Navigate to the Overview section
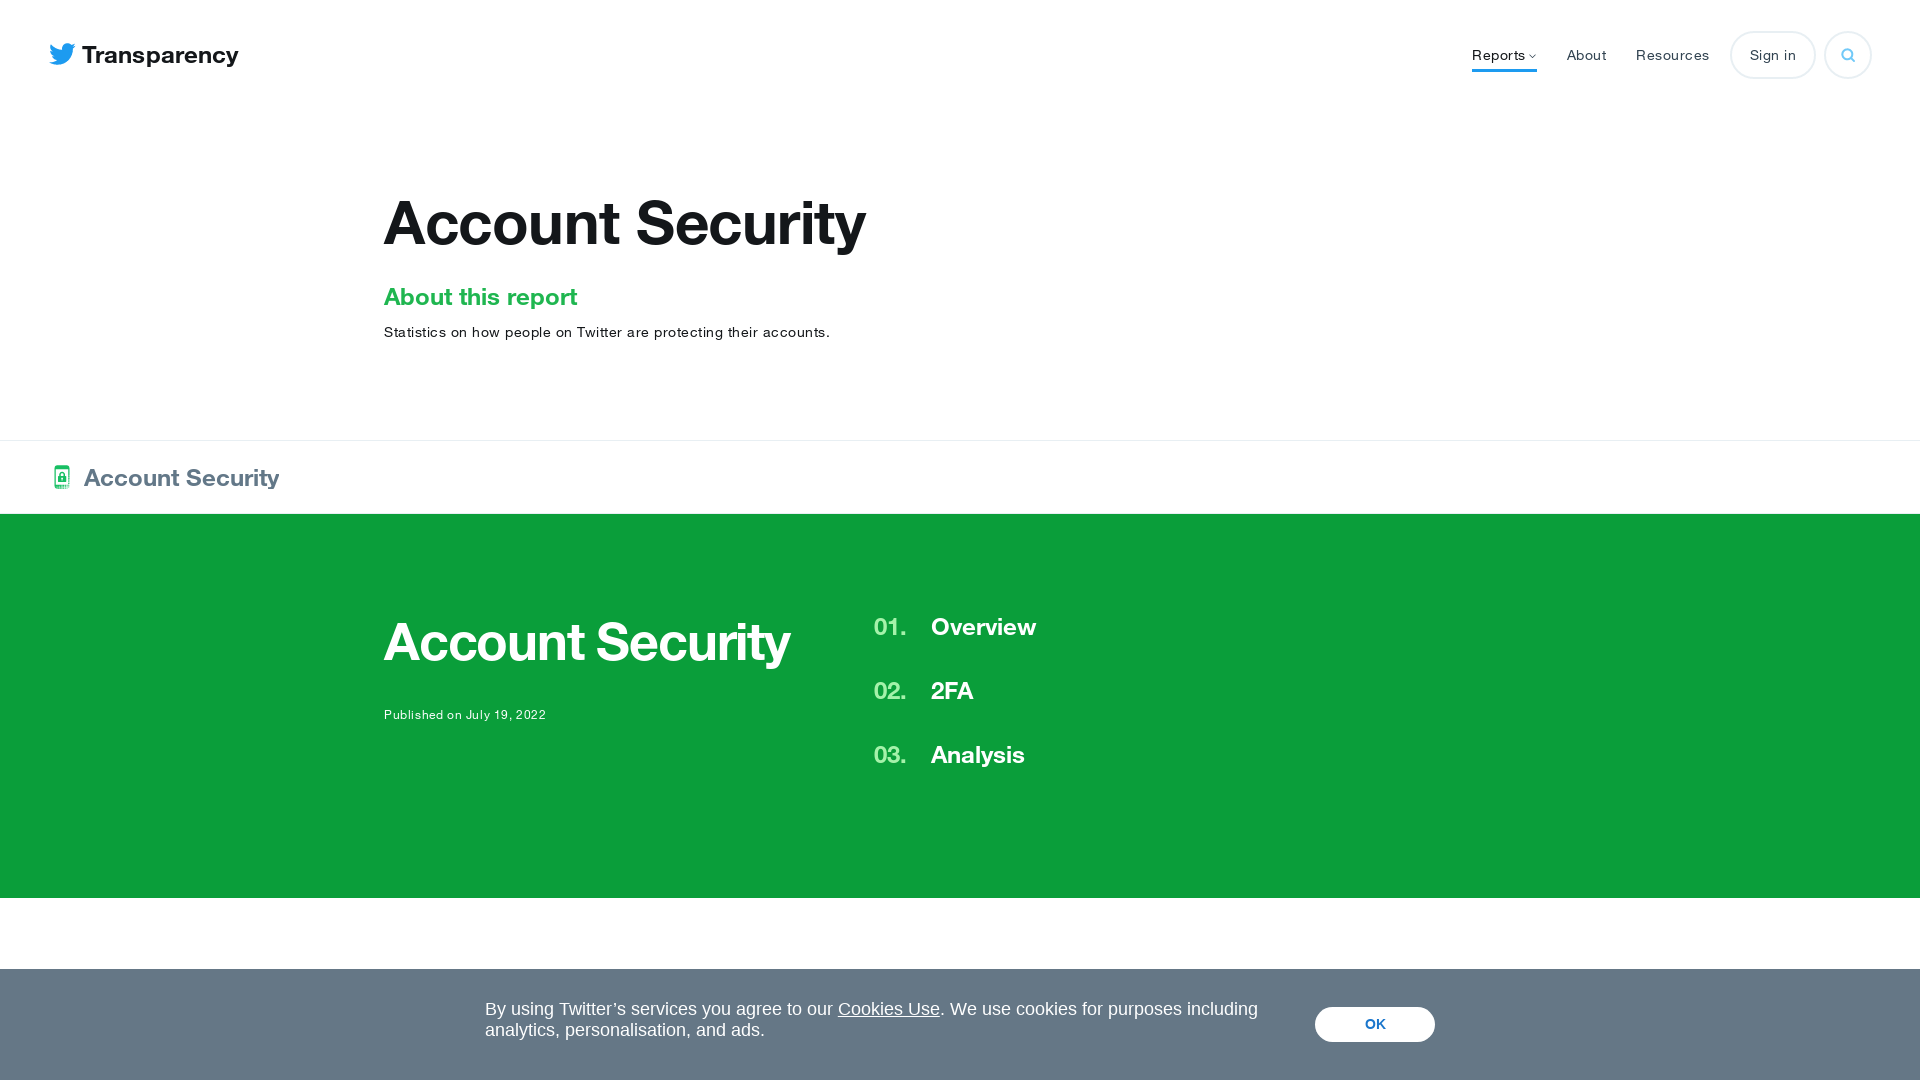The height and width of the screenshot is (1080, 1920). click(982, 626)
